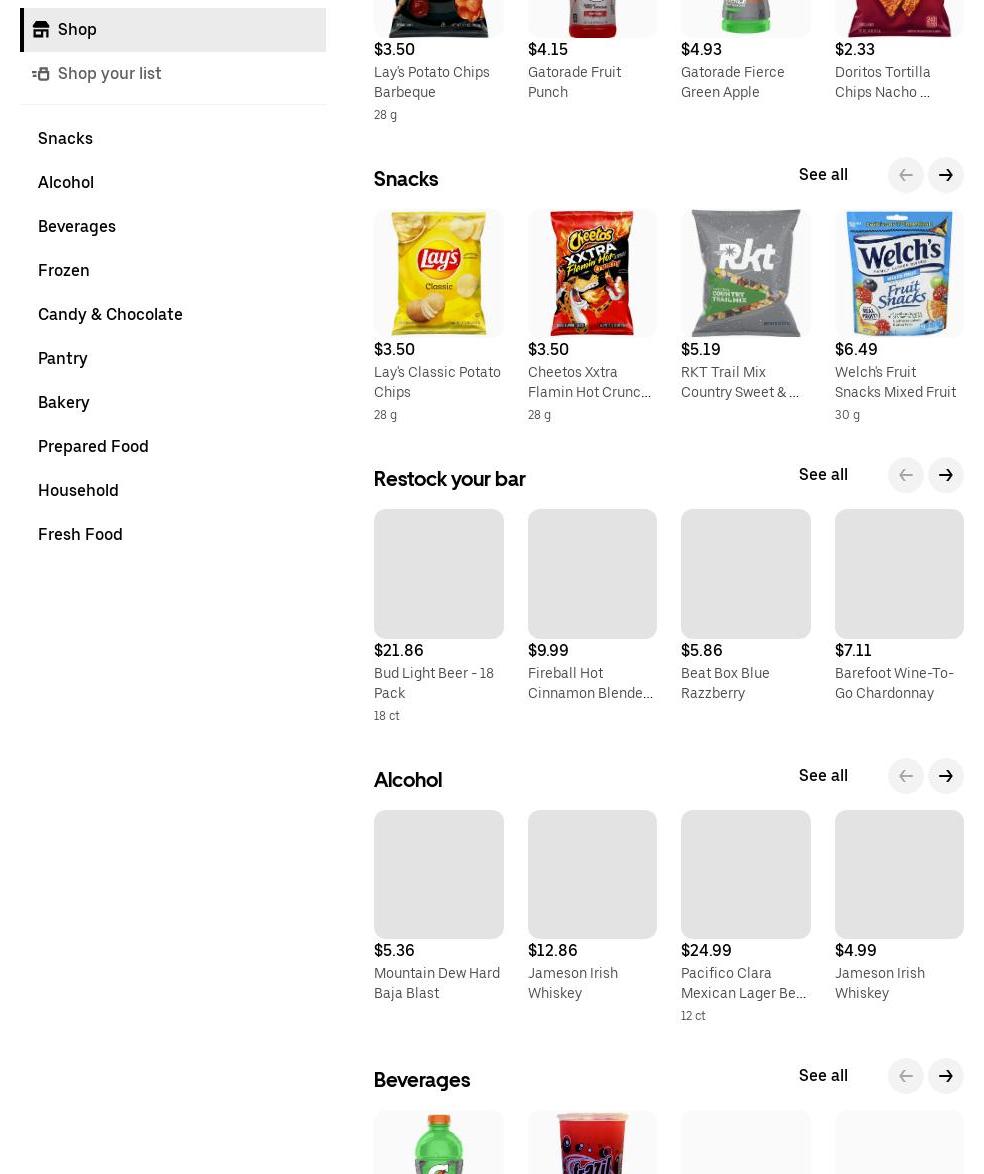Open green Gatorade bottle image in Beverages
The height and width of the screenshot is (1174, 984).
click(439, 1142)
